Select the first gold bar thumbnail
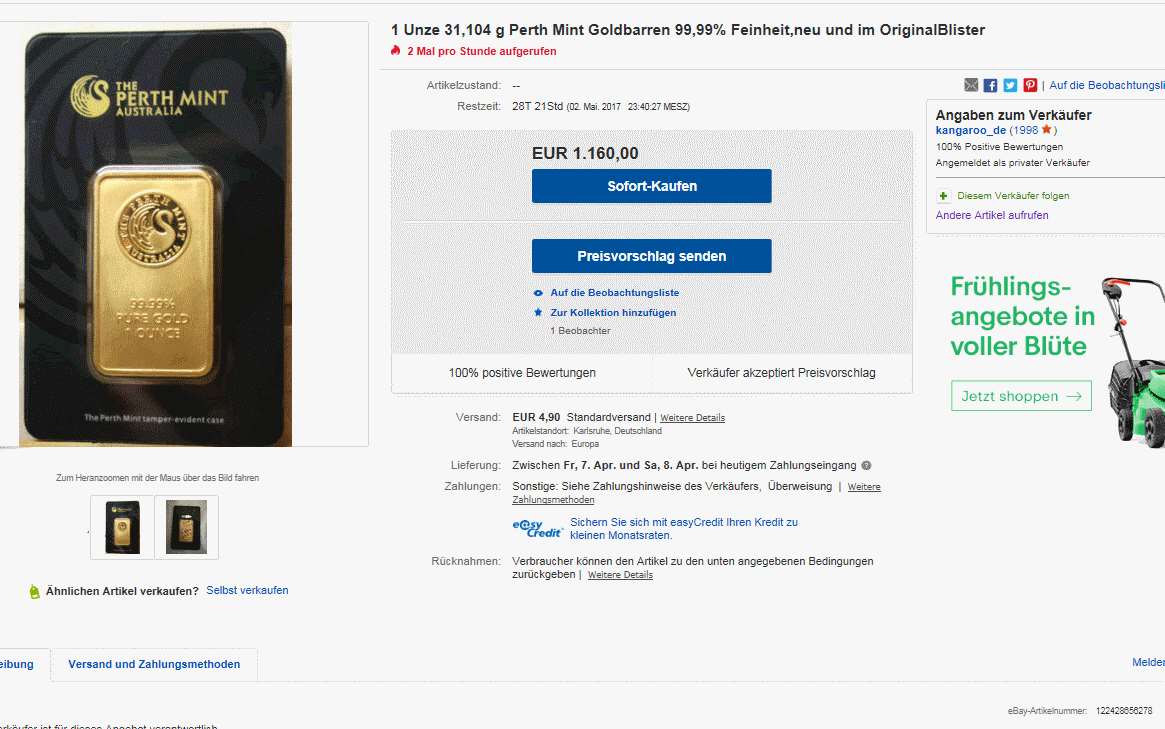The width and height of the screenshot is (1165, 729). click(123, 527)
